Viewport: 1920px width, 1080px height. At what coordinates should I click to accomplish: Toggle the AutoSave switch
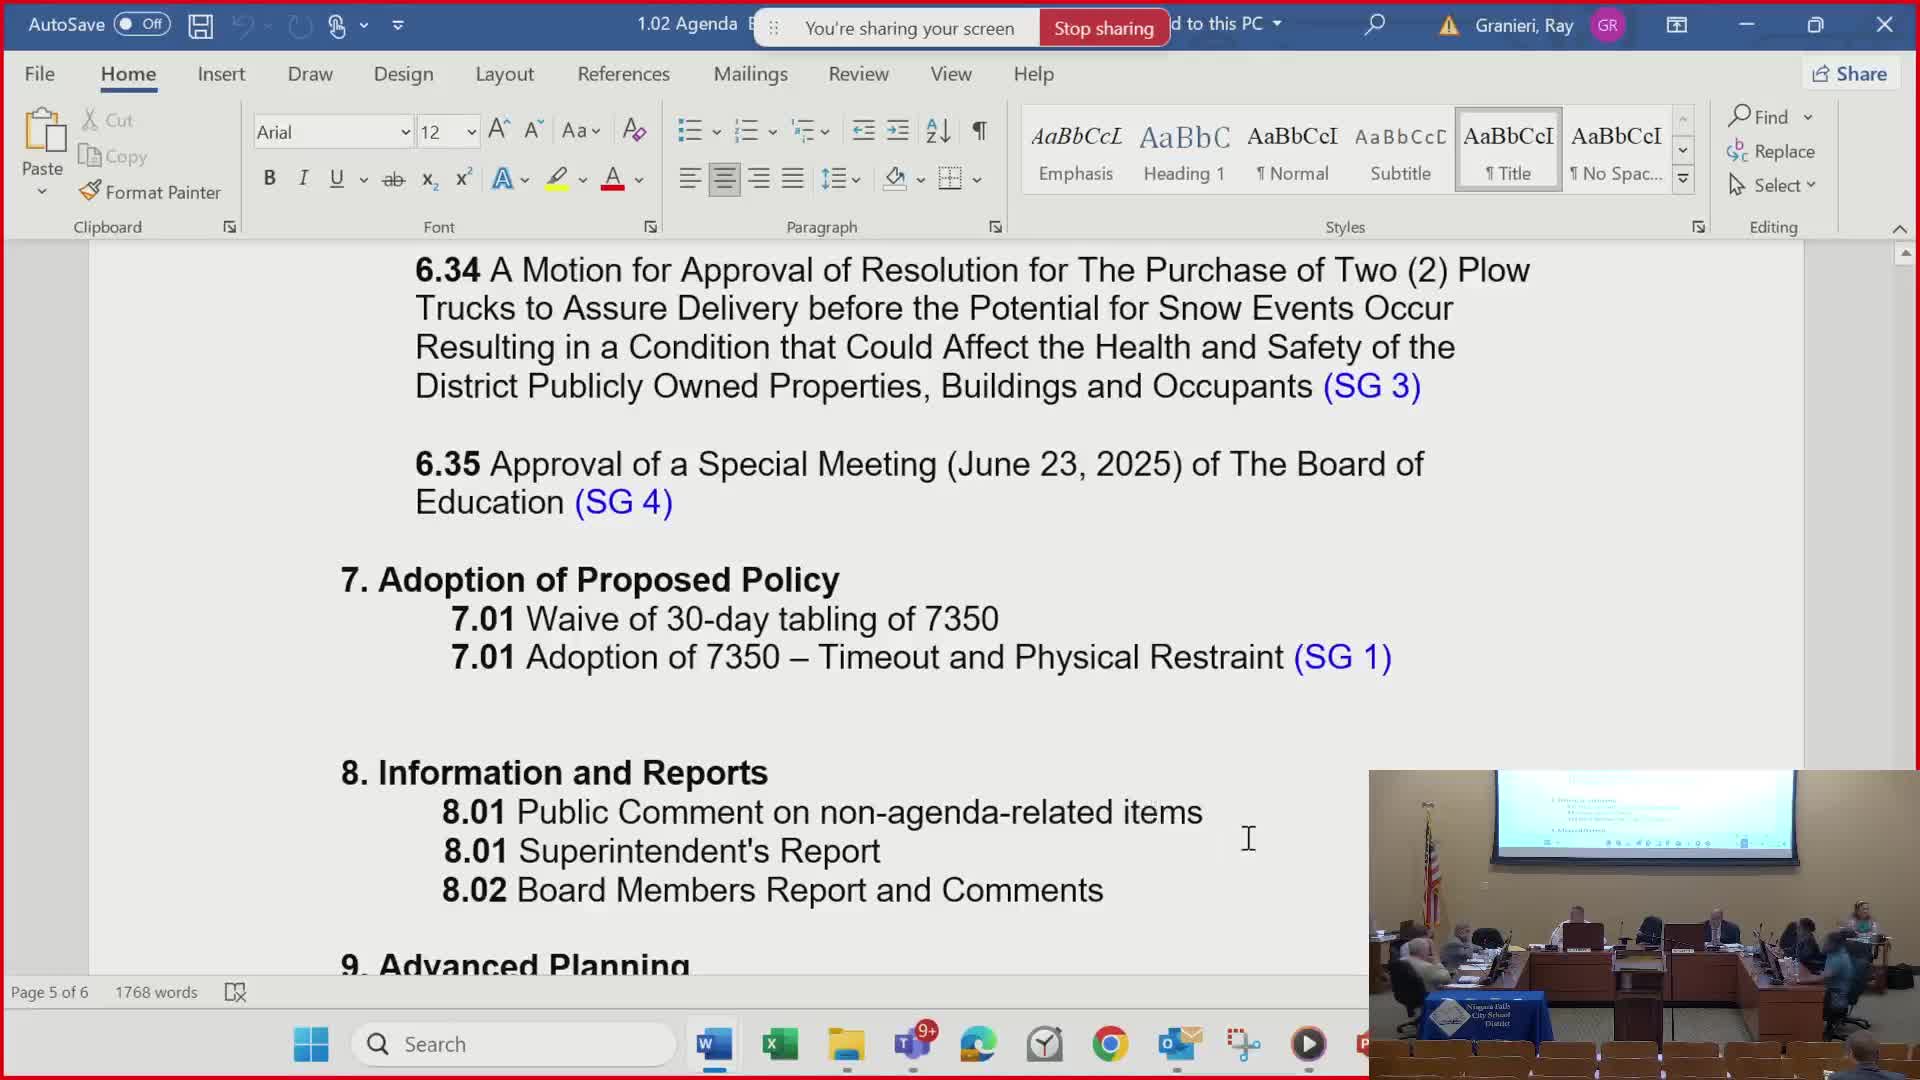(142, 24)
